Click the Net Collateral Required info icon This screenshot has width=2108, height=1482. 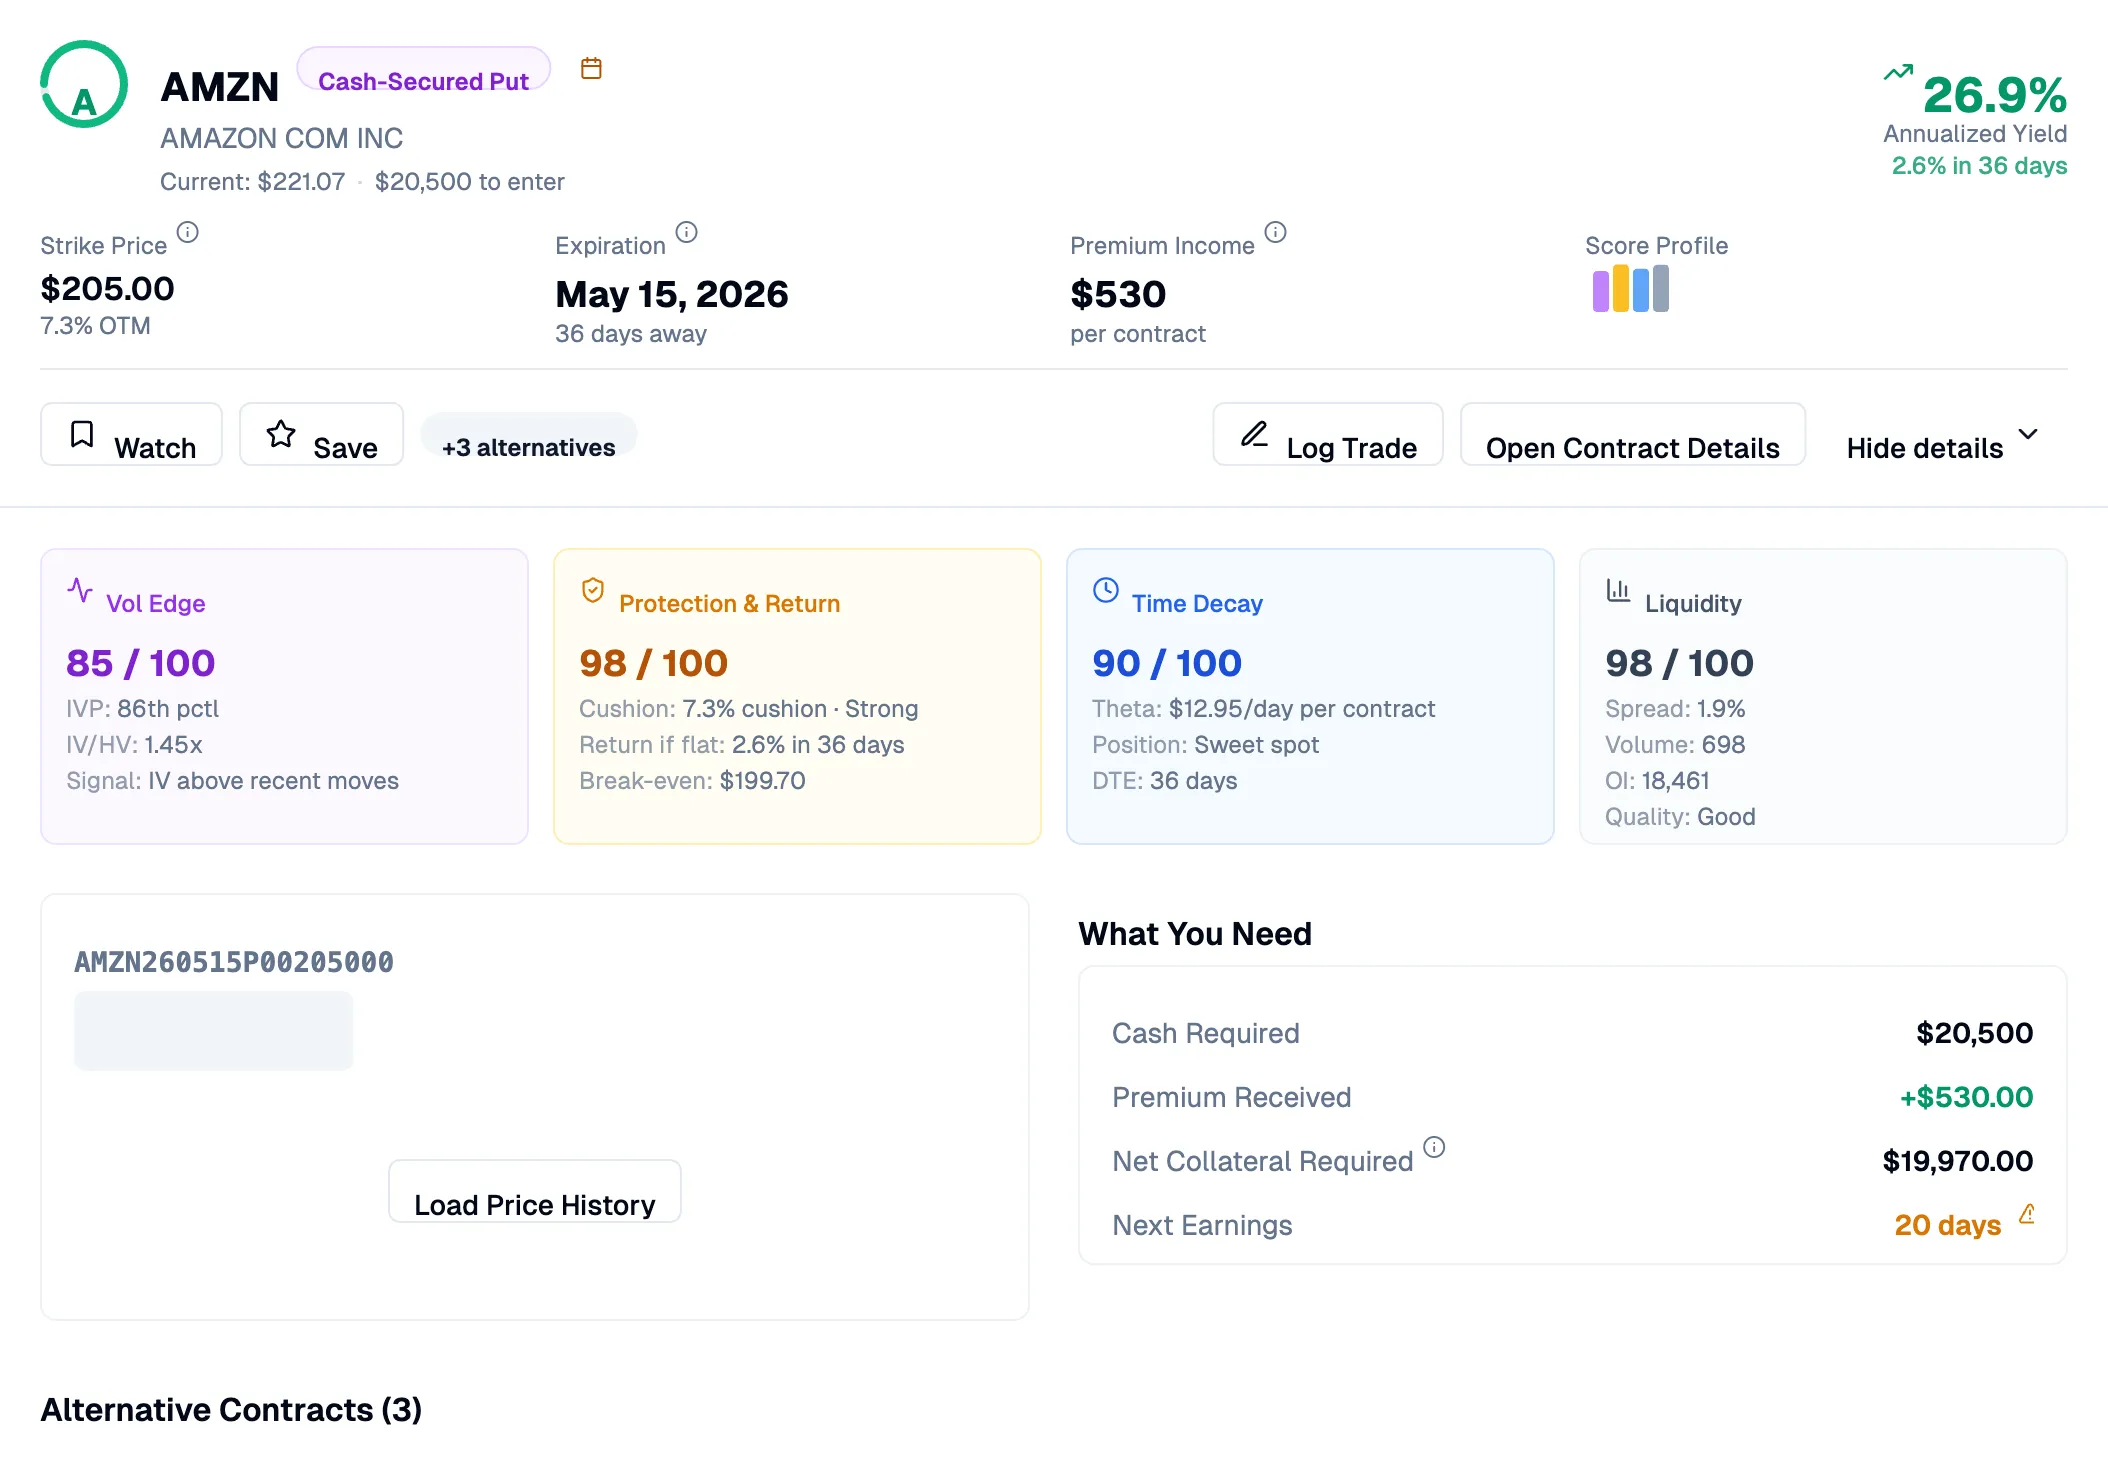point(1434,1147)
